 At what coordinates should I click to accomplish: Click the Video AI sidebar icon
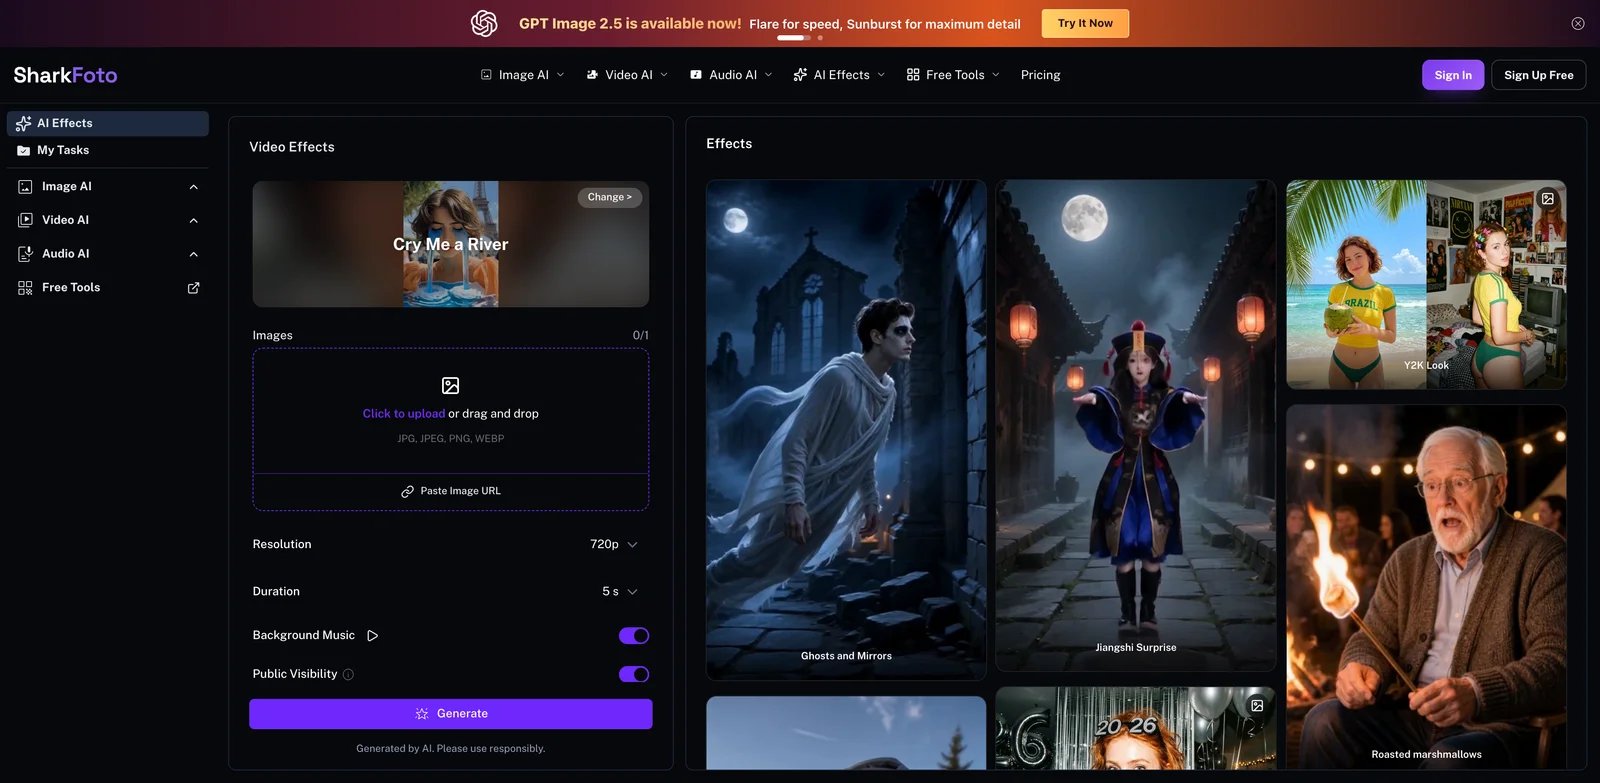point(25,220)
